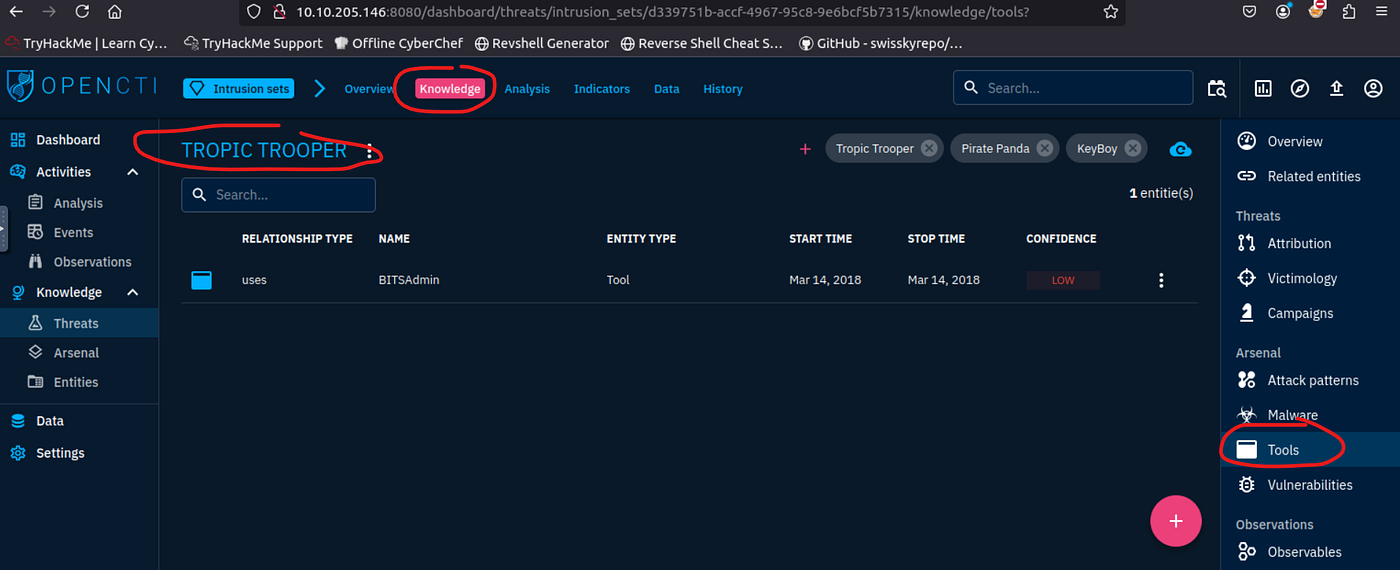Open the OpenCTI logo home link
This screenshot has height=570, width=1400.
[x=82, y=86]
